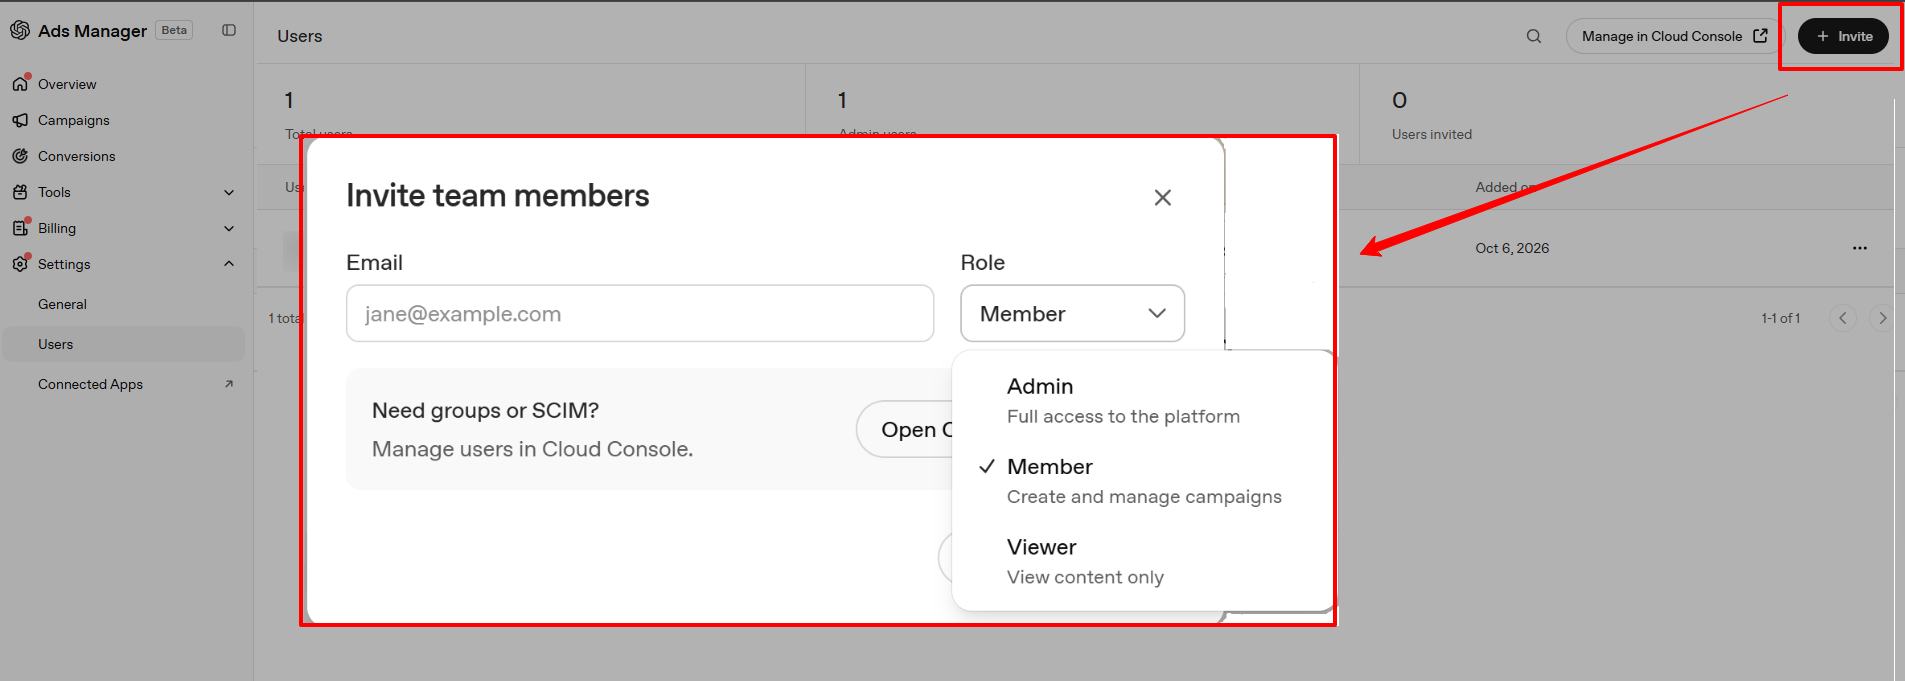
Task: Collapse the sidebar with the panel icon
Action: [x=229, y=30]
